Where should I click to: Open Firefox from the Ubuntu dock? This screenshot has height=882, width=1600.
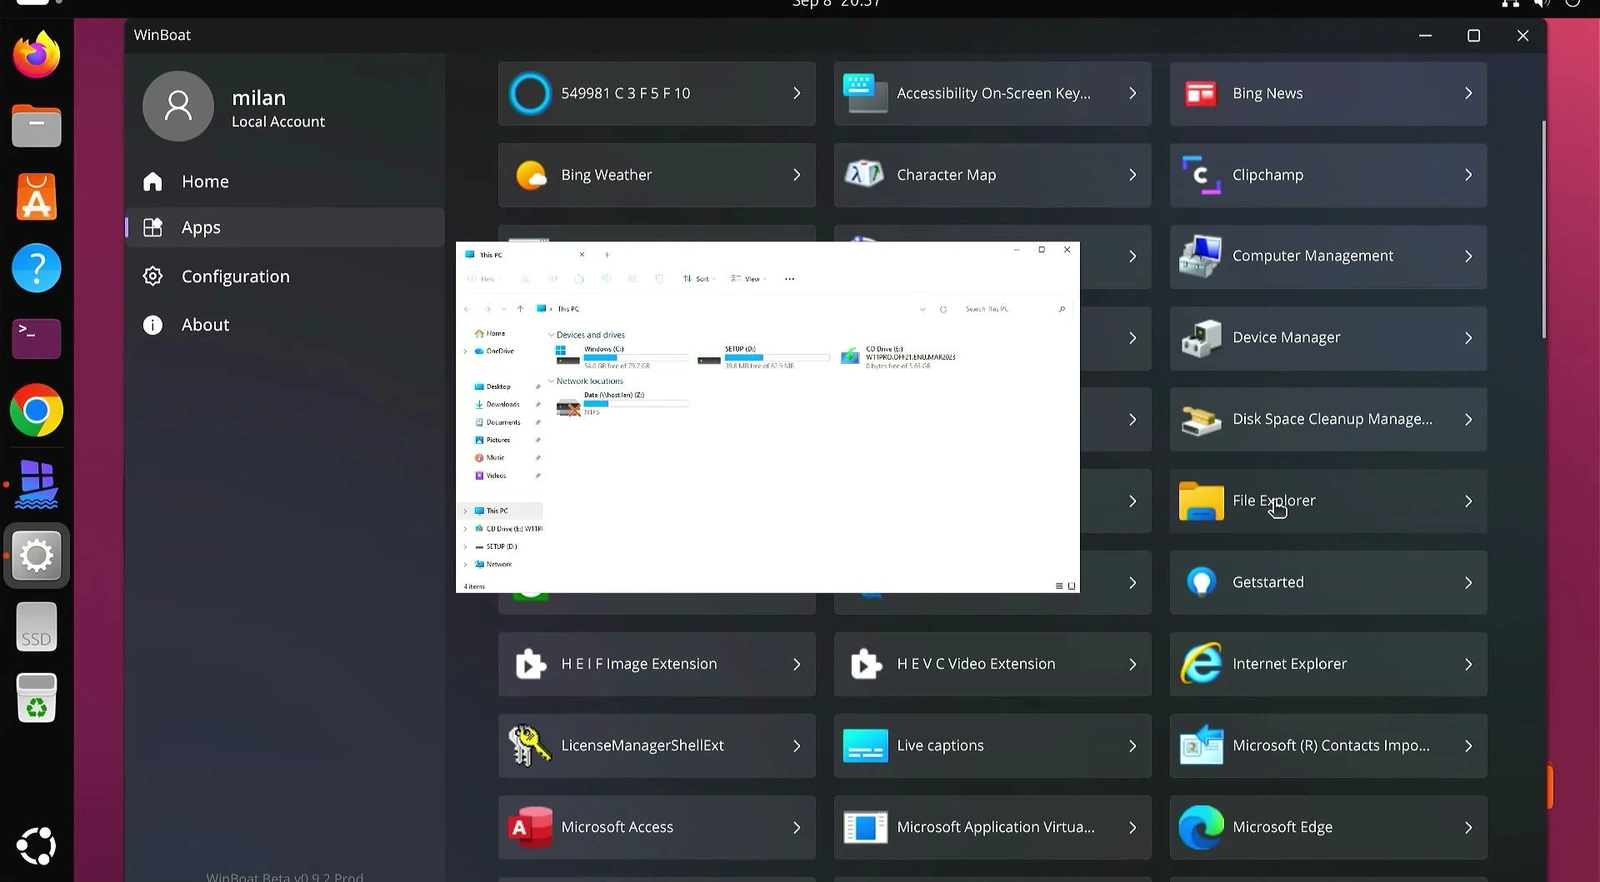(37, 54)
